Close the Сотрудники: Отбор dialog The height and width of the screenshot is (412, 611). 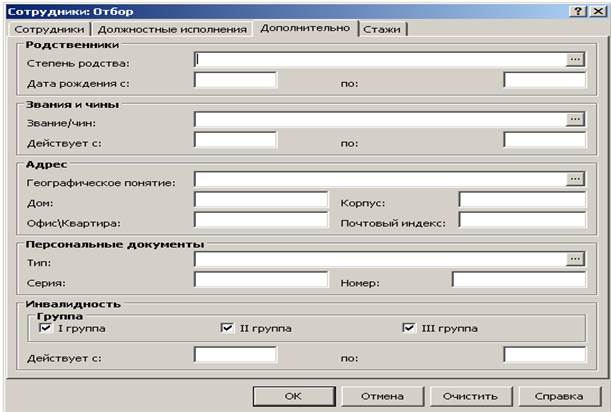pyautogui.click(x=598, y=11)
